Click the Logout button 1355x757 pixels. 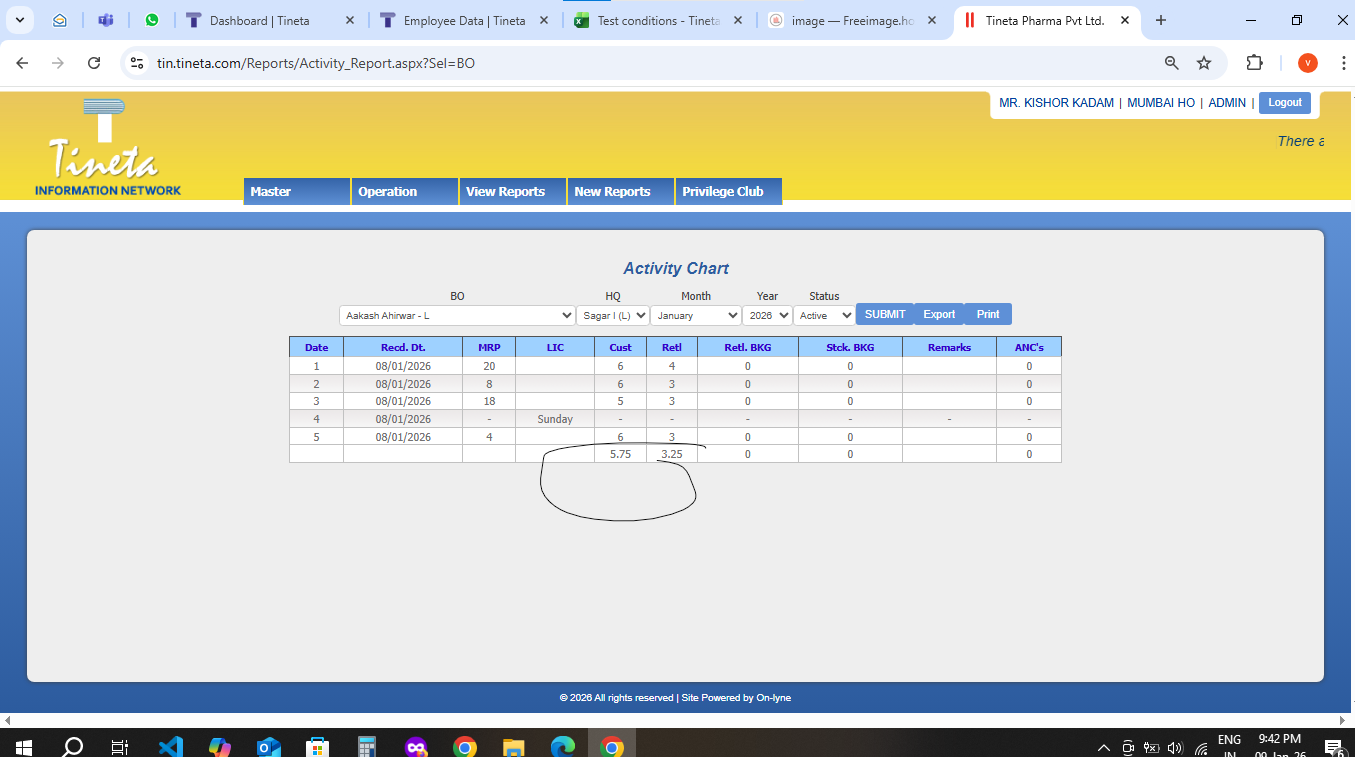(x=1285, y=102)
